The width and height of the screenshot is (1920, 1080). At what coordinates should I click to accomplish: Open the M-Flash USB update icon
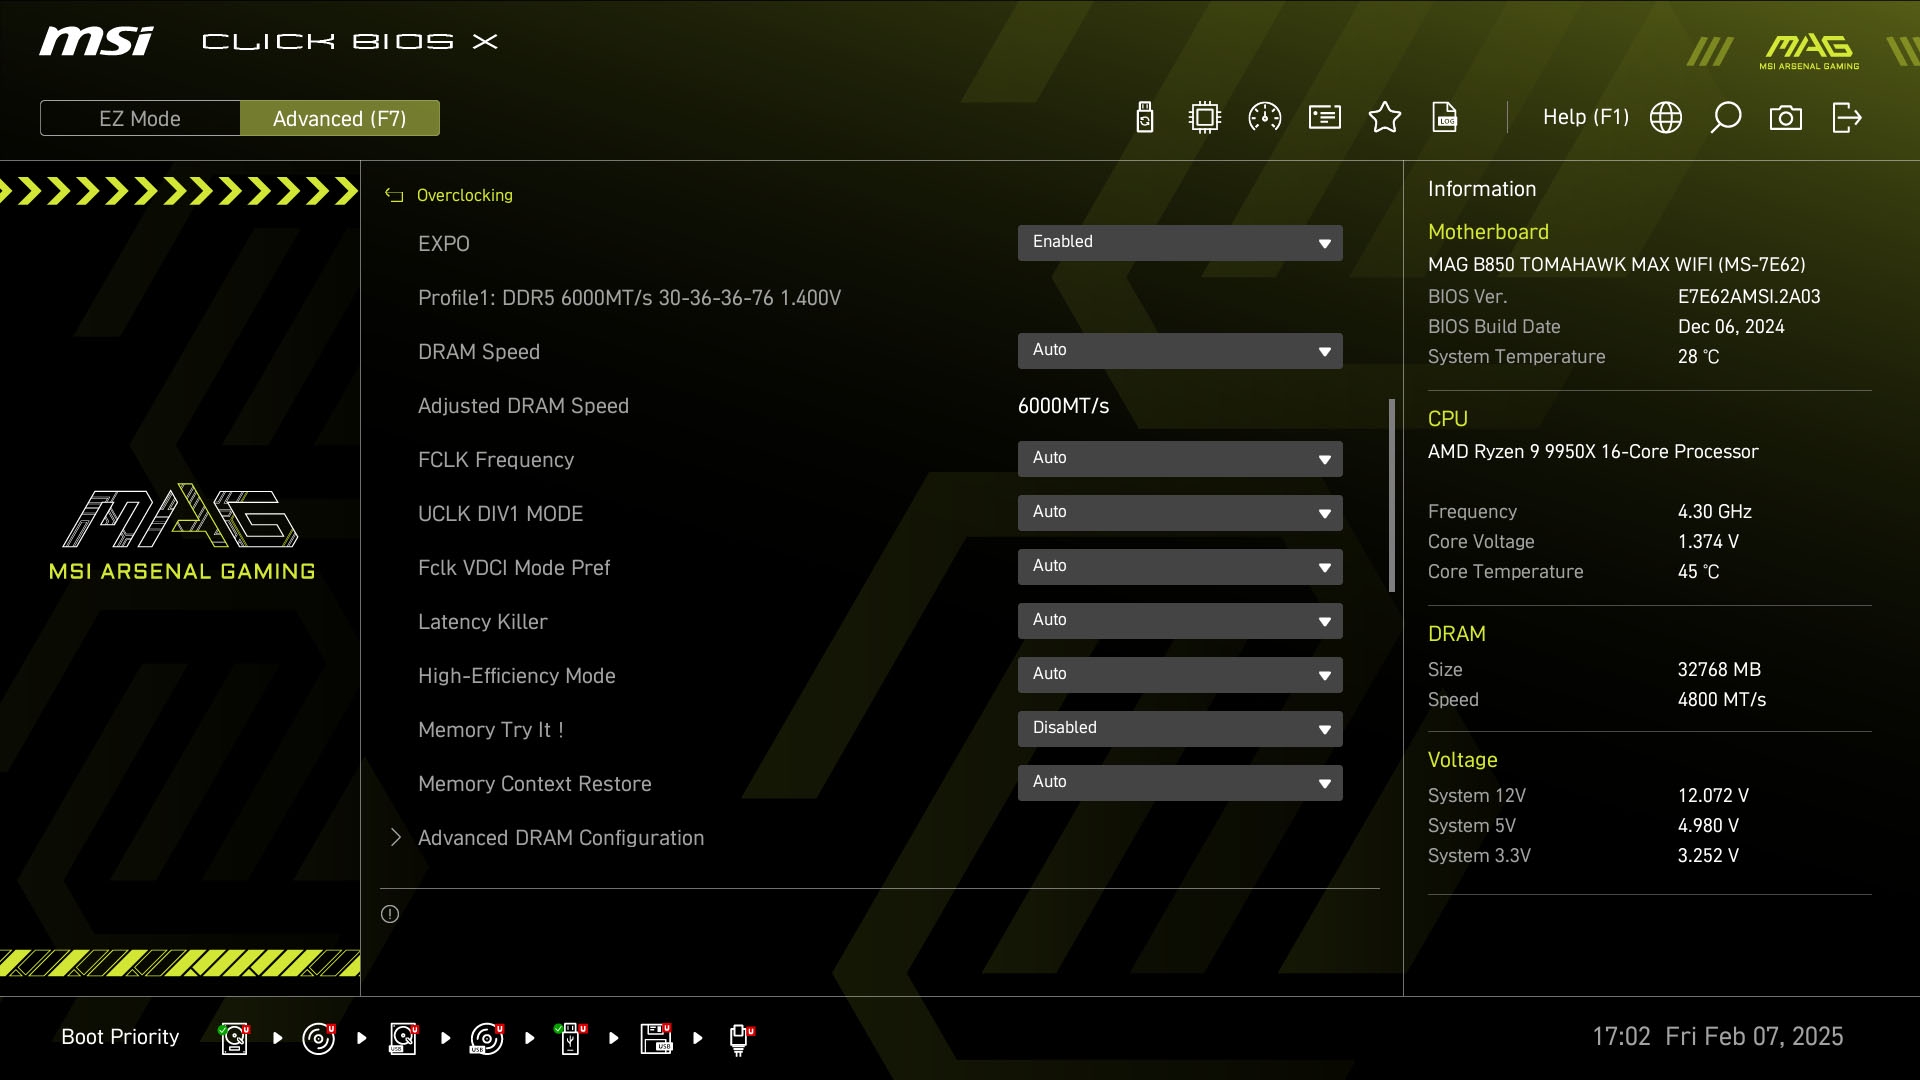tap(1145, 118)
